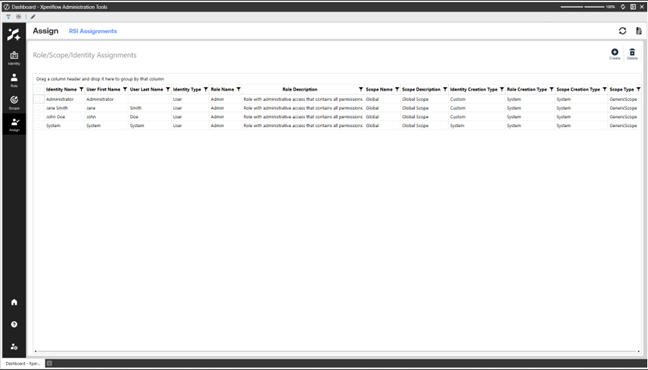648x370 pixels.
Task: Click scrollbar right arrow at grid bottom
Action: [638, 351]
